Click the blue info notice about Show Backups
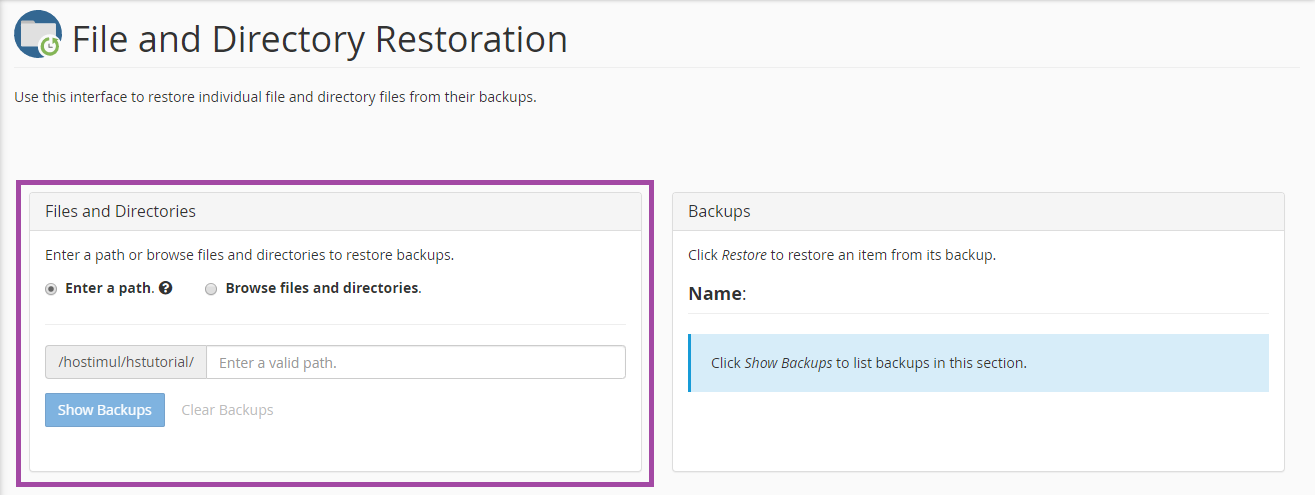Viewport: 1315px width, 495px height. pos(978,363)
